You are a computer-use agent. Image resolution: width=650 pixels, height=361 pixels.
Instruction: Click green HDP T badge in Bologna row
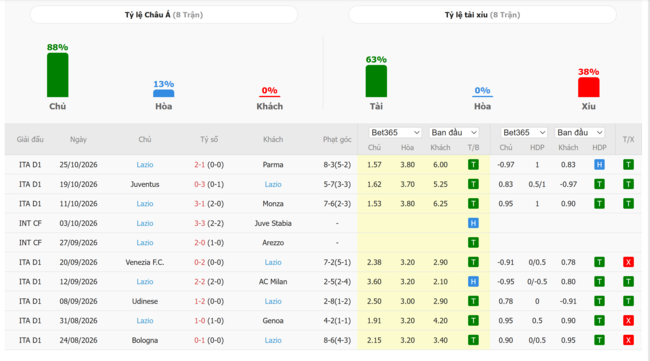[x=599, y=340]
